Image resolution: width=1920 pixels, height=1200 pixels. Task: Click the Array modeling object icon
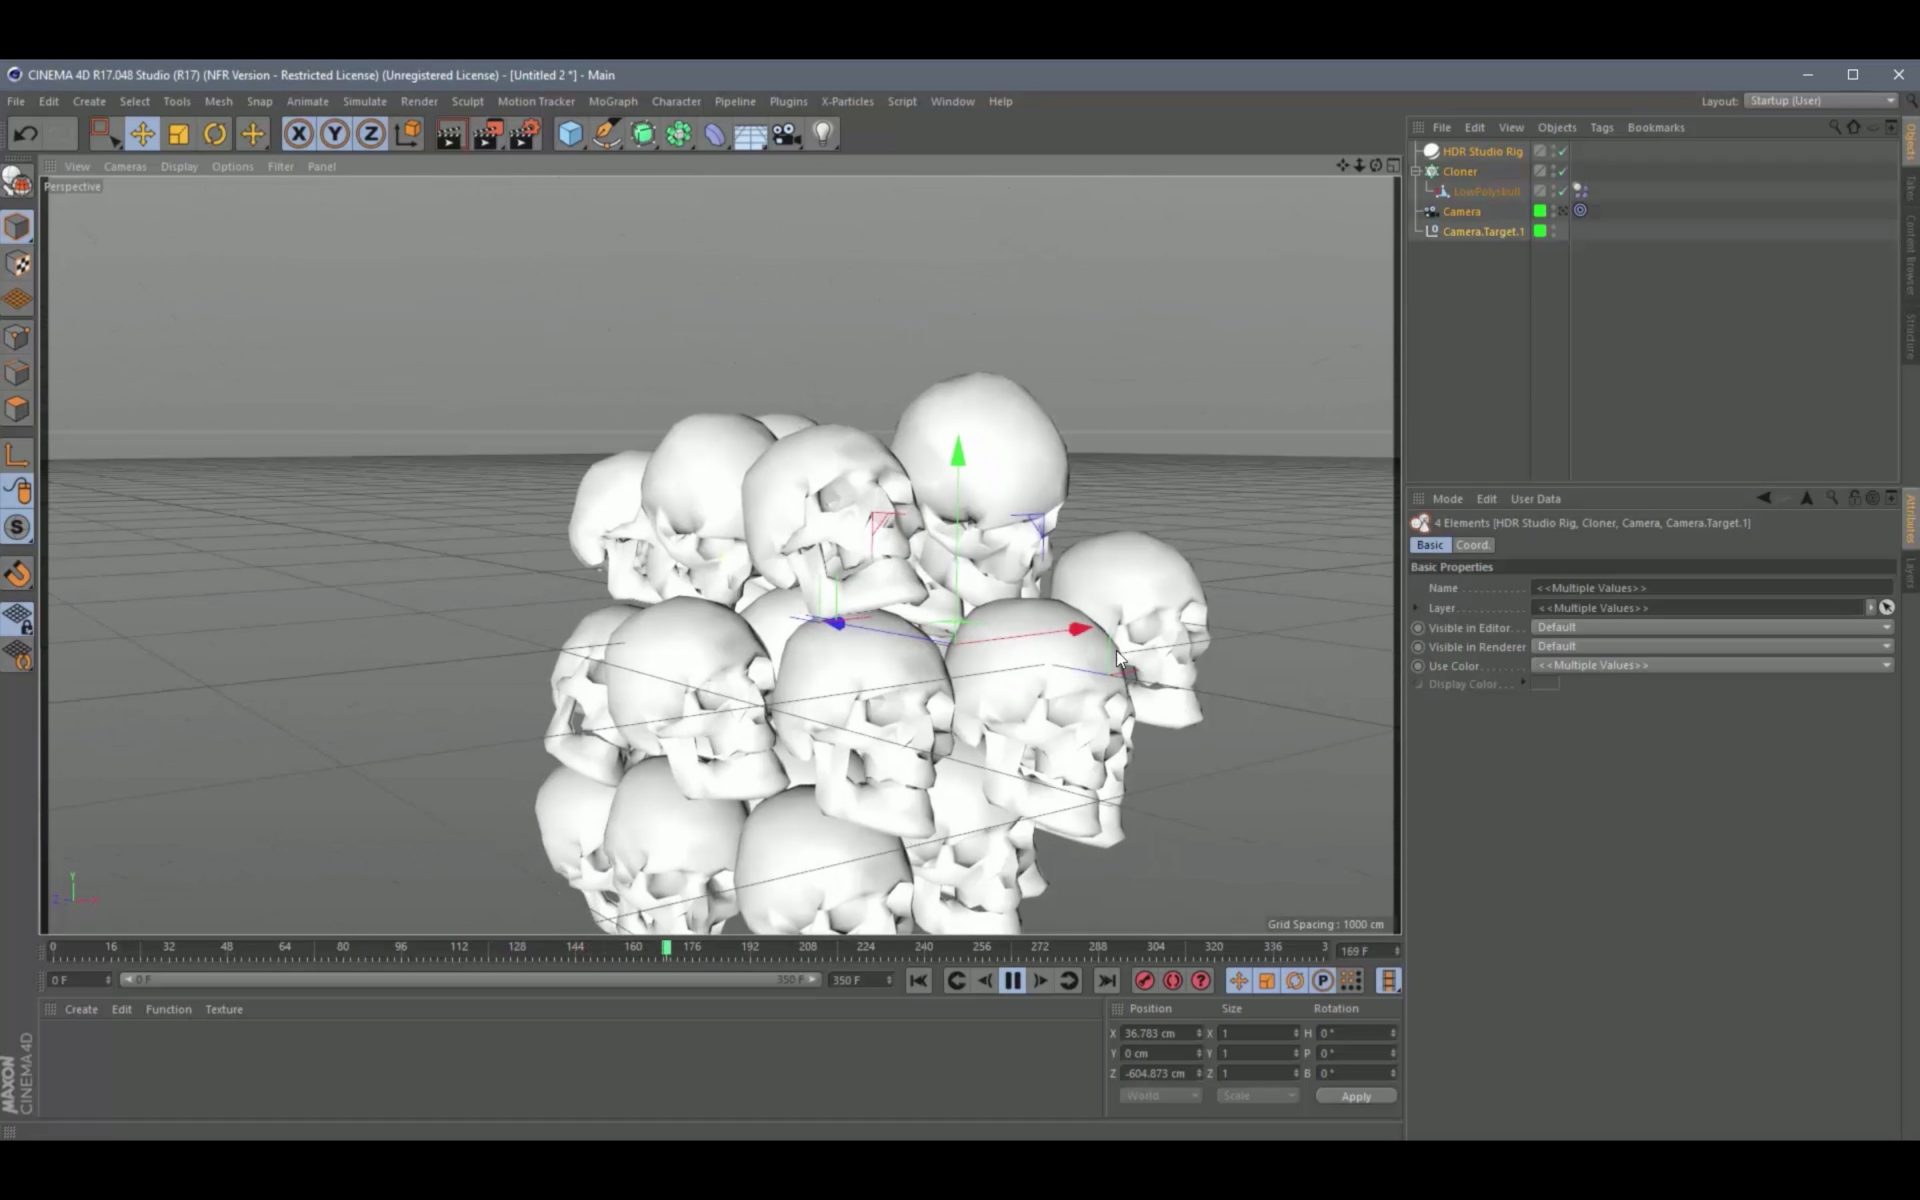click(x=679, y=134)
